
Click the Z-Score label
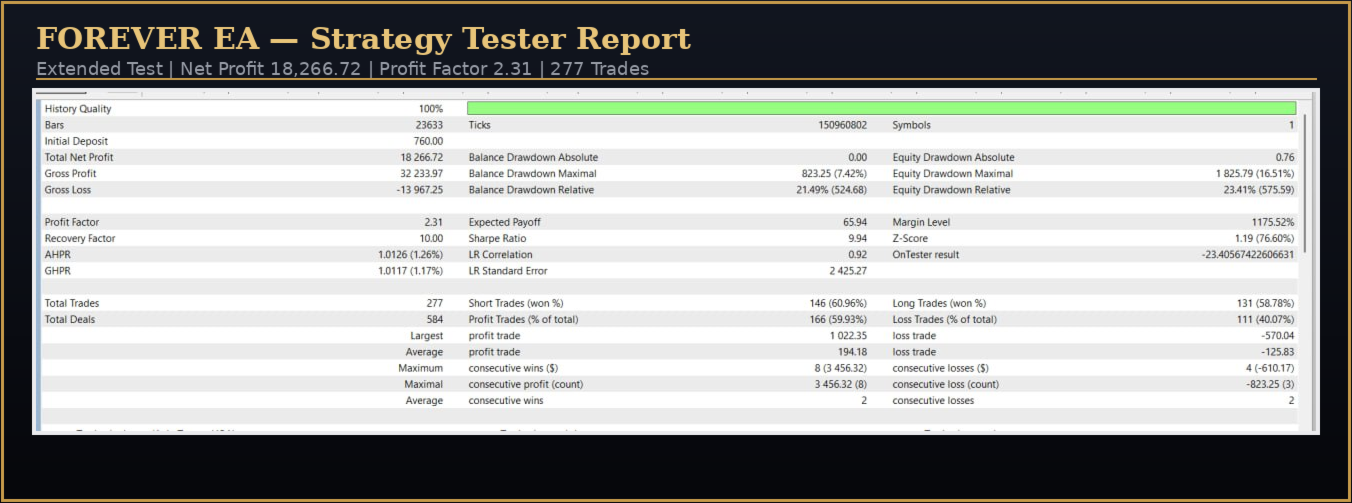[x=909, y=239]
